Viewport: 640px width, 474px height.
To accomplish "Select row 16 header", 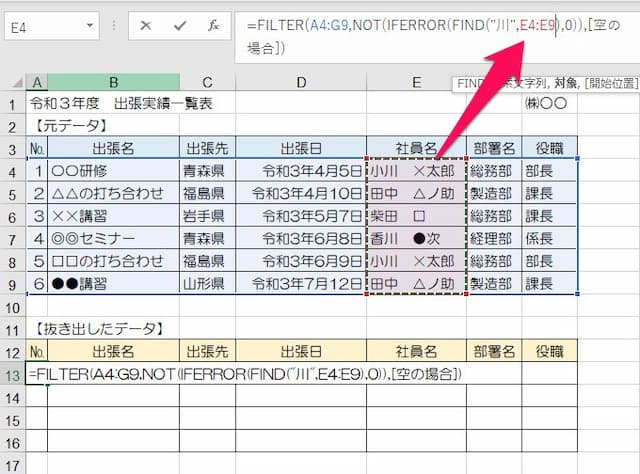I will click(x=13, y=443).
